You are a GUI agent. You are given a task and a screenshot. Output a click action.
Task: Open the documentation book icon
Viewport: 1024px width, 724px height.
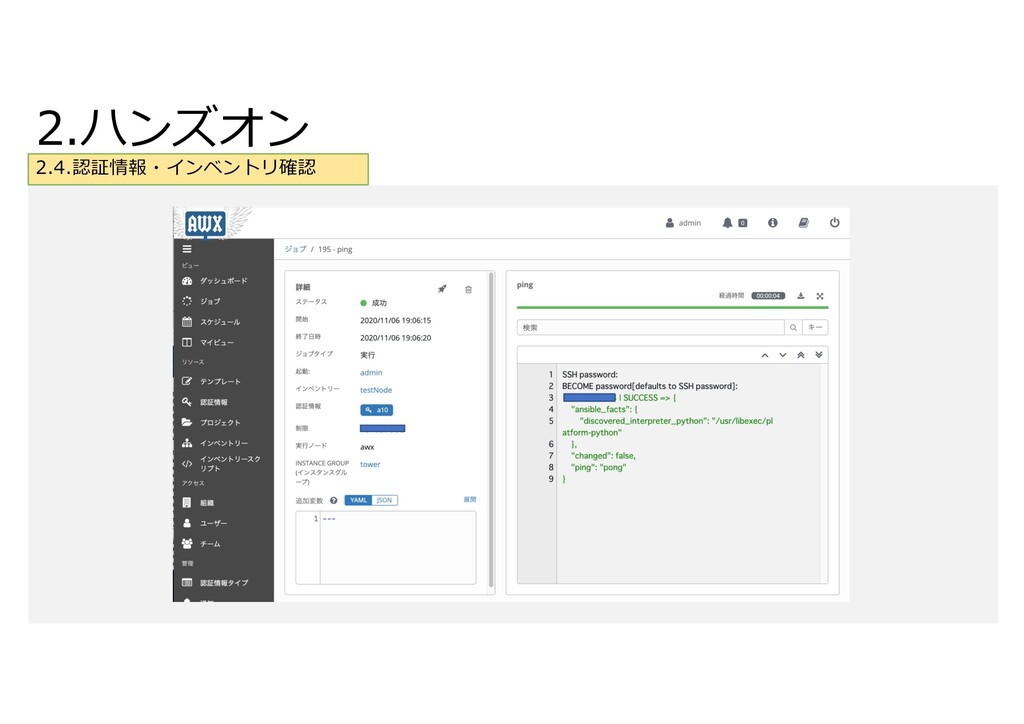coord(803,223)
